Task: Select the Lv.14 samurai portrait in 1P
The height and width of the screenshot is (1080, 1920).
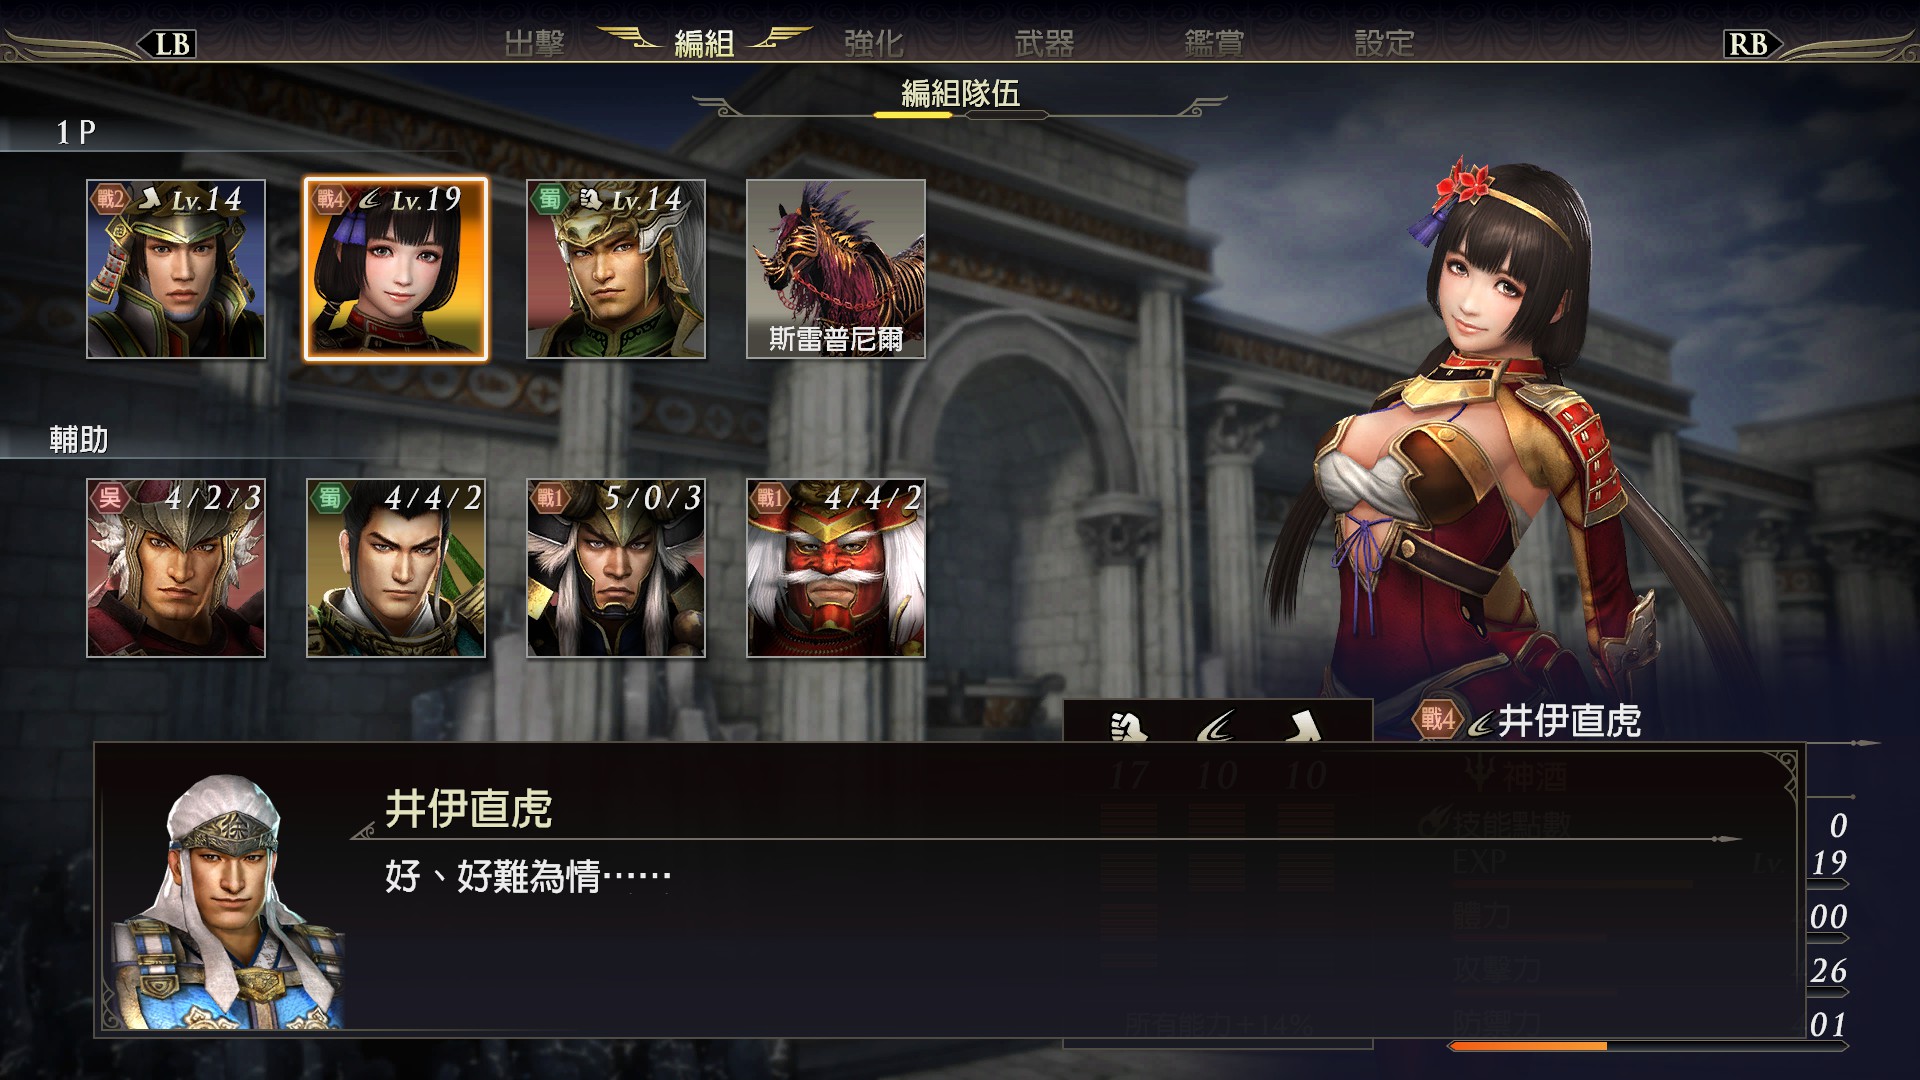Action: [x=176, y=269]
